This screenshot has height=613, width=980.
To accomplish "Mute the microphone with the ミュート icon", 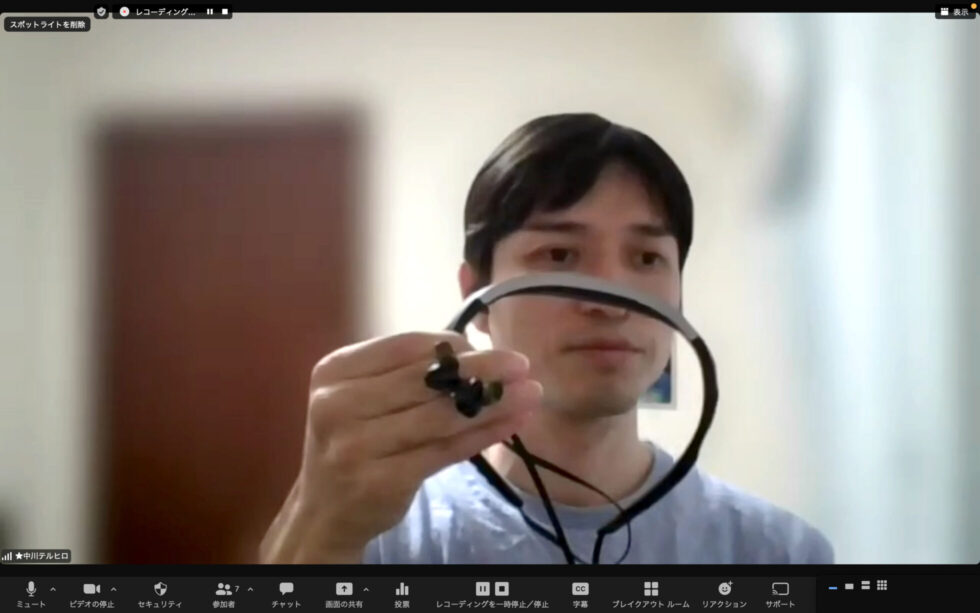I will pyautogui.click(x=31, y=589).
